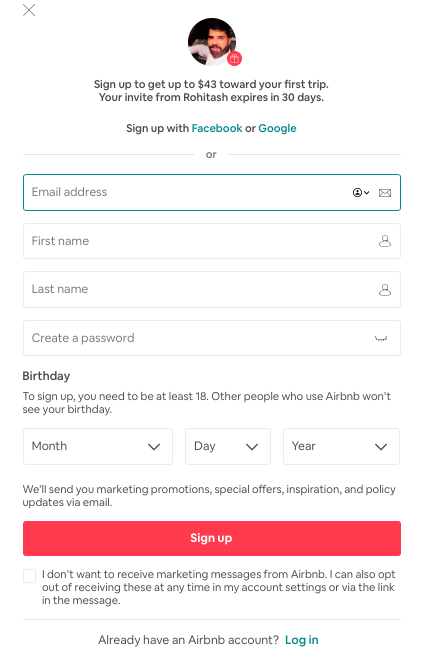
Task: Click into the First name field
Action: 212,241
